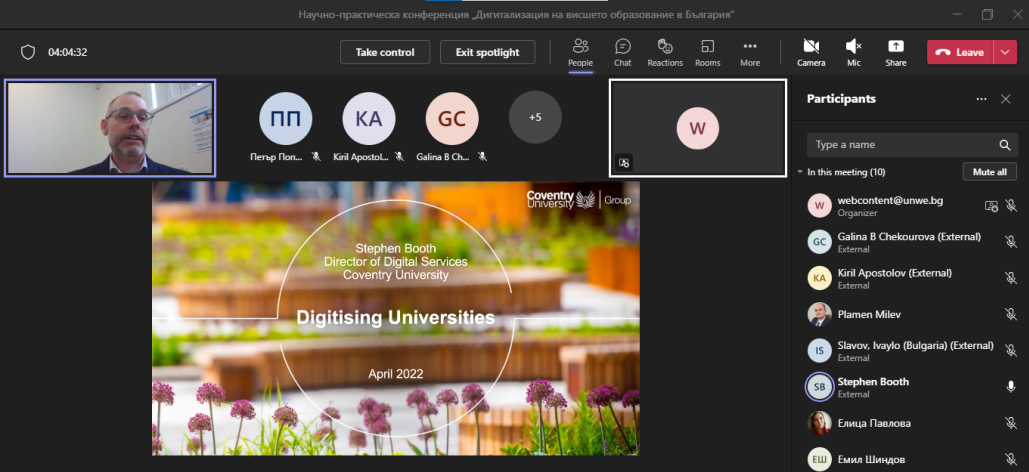Click mic icon for webcontent@unwe.bg

click(1011, 206)
